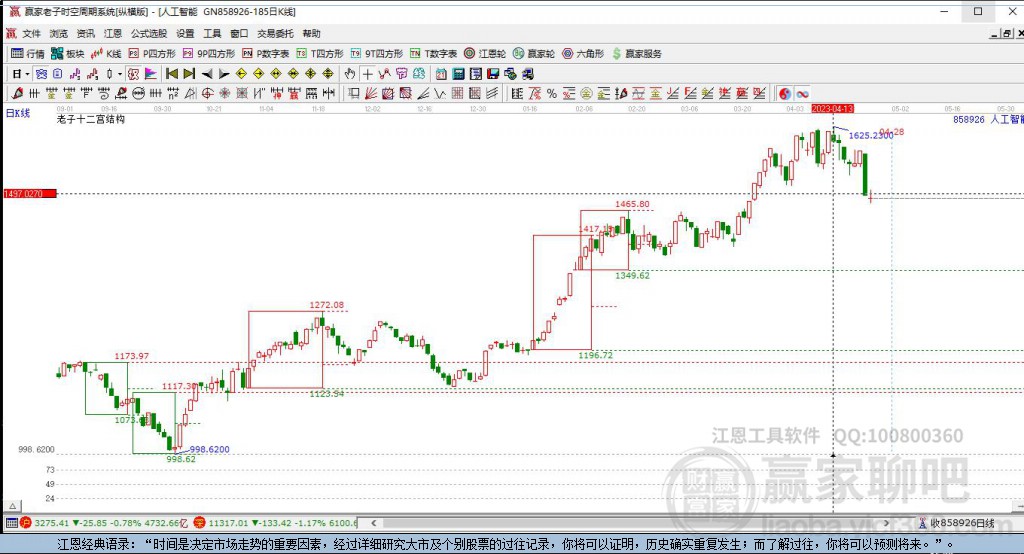Open the 公式选股 menu

click(x=149, y=33)
